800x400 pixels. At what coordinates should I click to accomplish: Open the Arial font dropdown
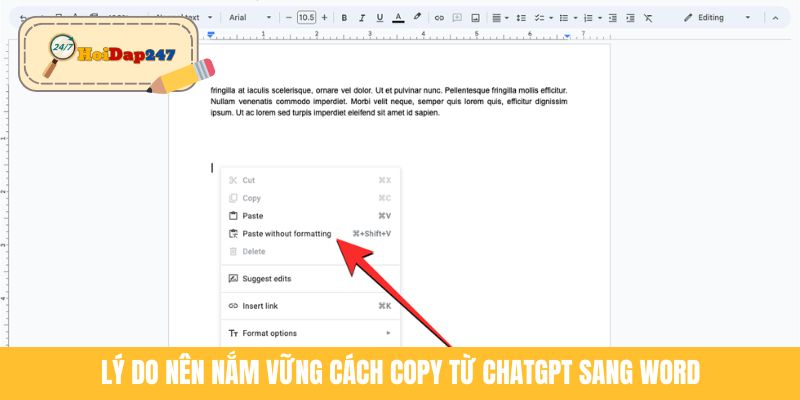250,17
